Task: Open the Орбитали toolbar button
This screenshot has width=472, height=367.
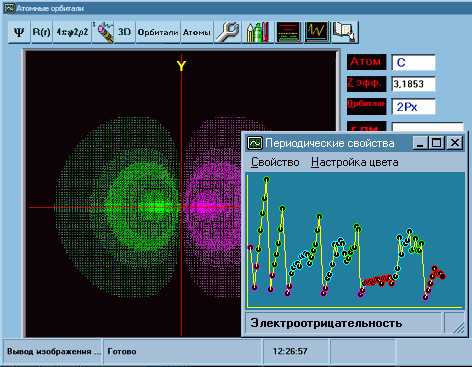Action: click(158, 32)
